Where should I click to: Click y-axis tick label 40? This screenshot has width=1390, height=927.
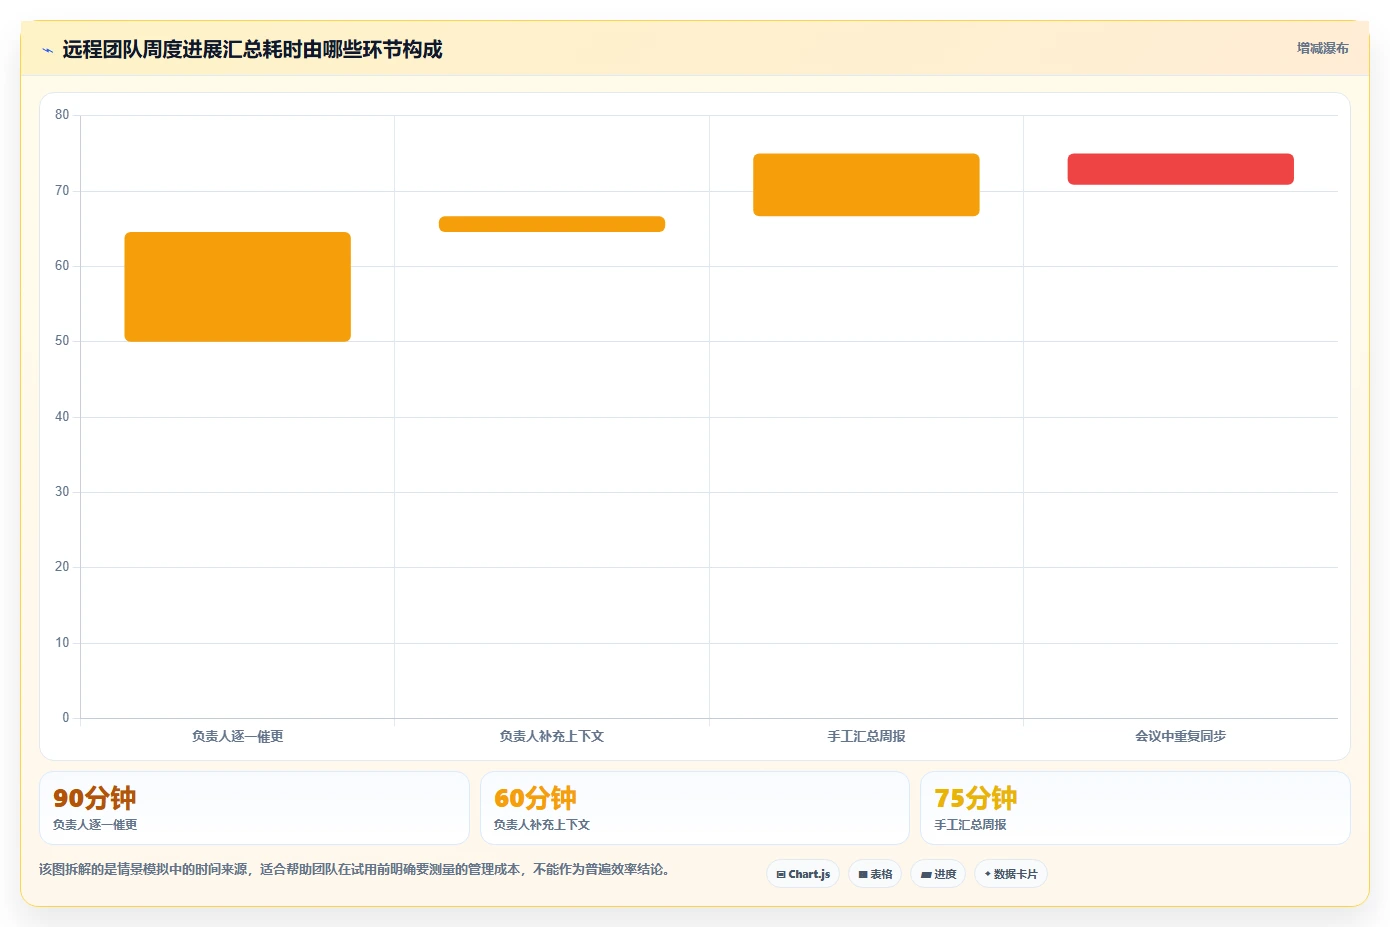[x=62, y=417]
